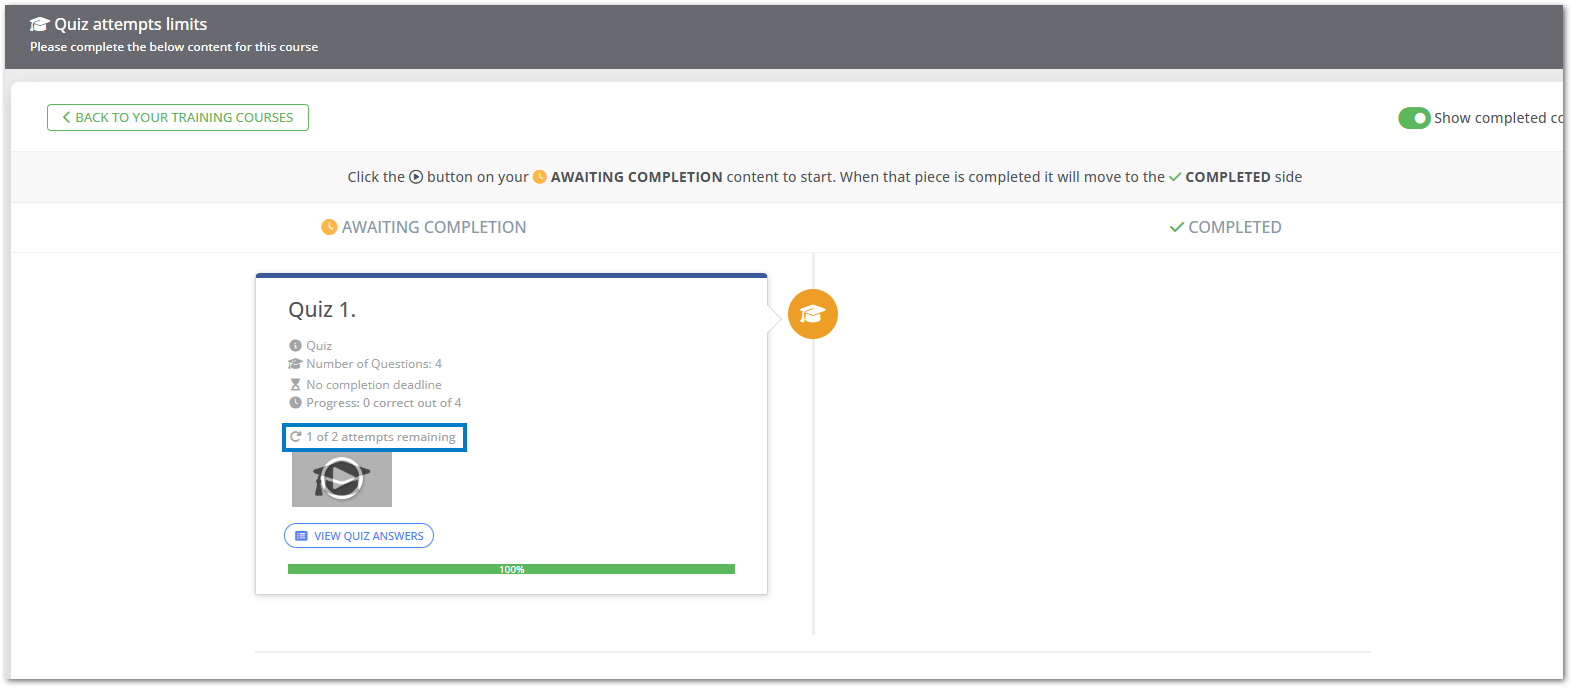The image size is (1572, 688).
Task: Open View Quiz Answers
Action: click(359, 536)
